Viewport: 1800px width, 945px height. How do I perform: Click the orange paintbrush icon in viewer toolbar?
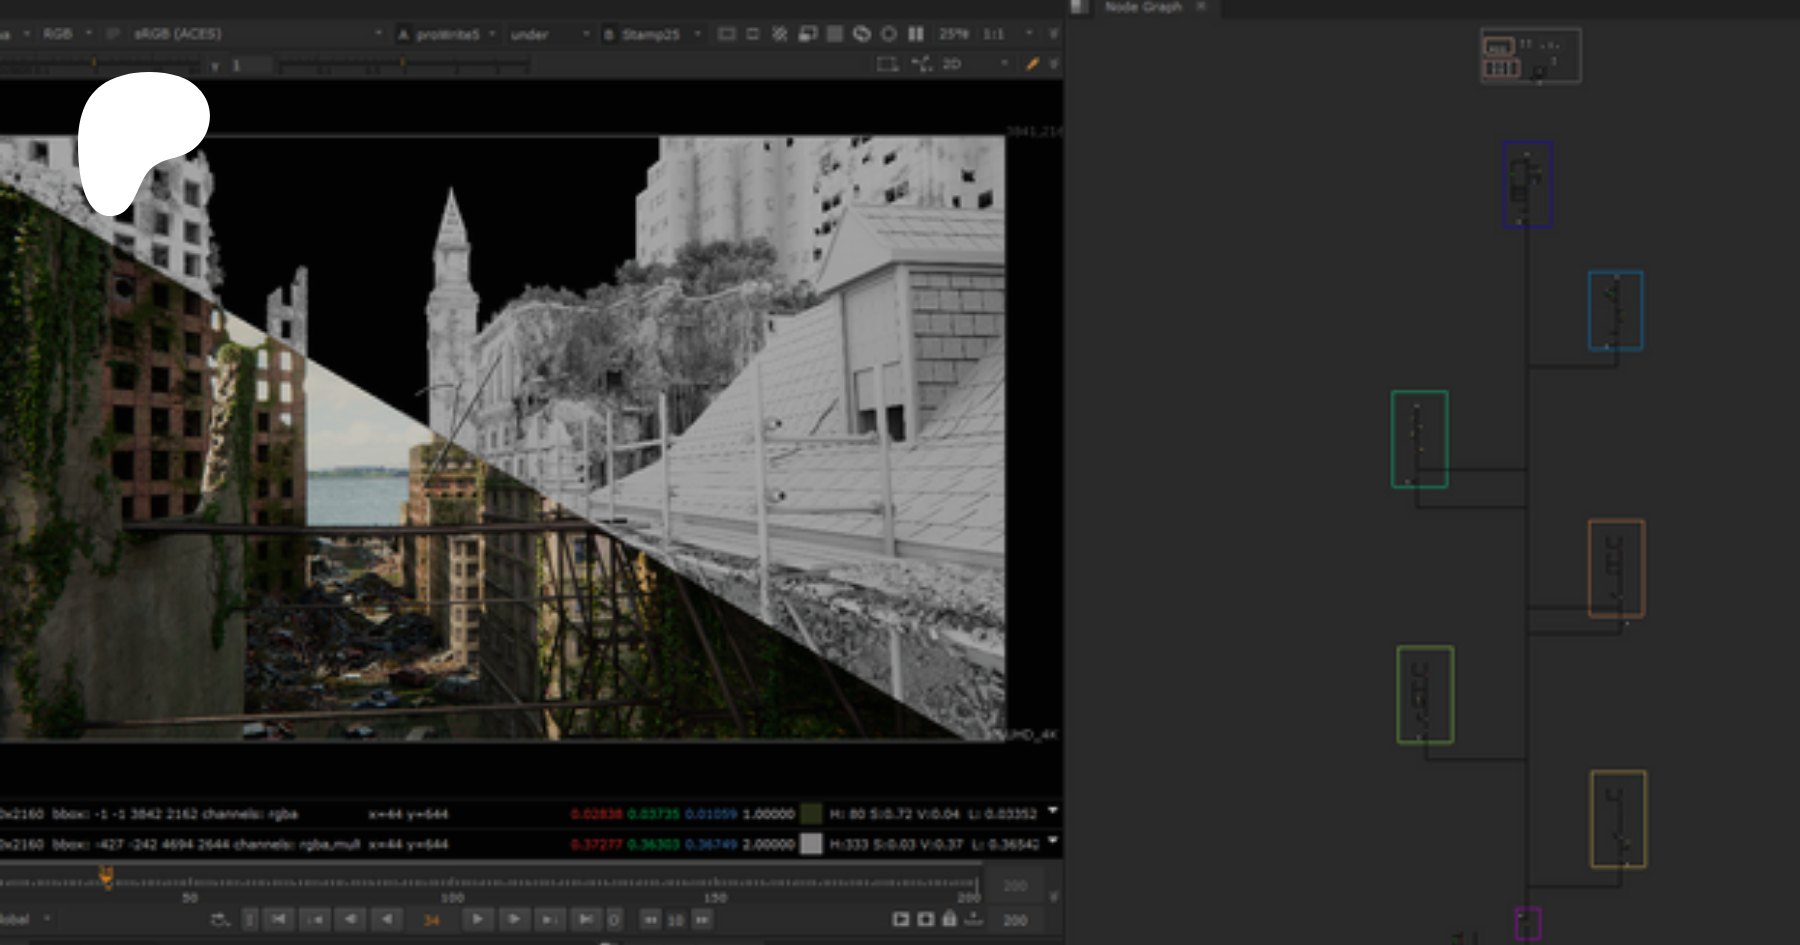1032,64
